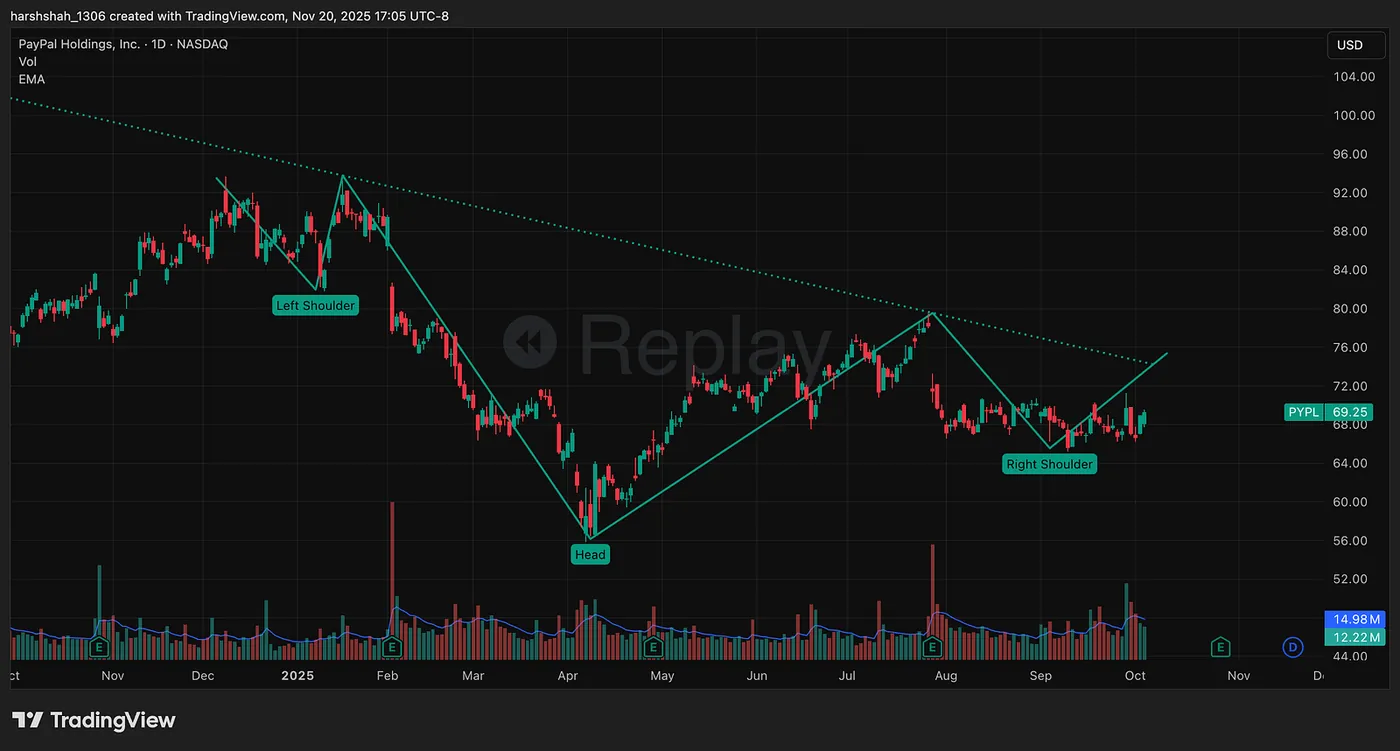1400x751 pixels.
Task: Open the earnings E marker above May
Action: click(x=653, y=648)
